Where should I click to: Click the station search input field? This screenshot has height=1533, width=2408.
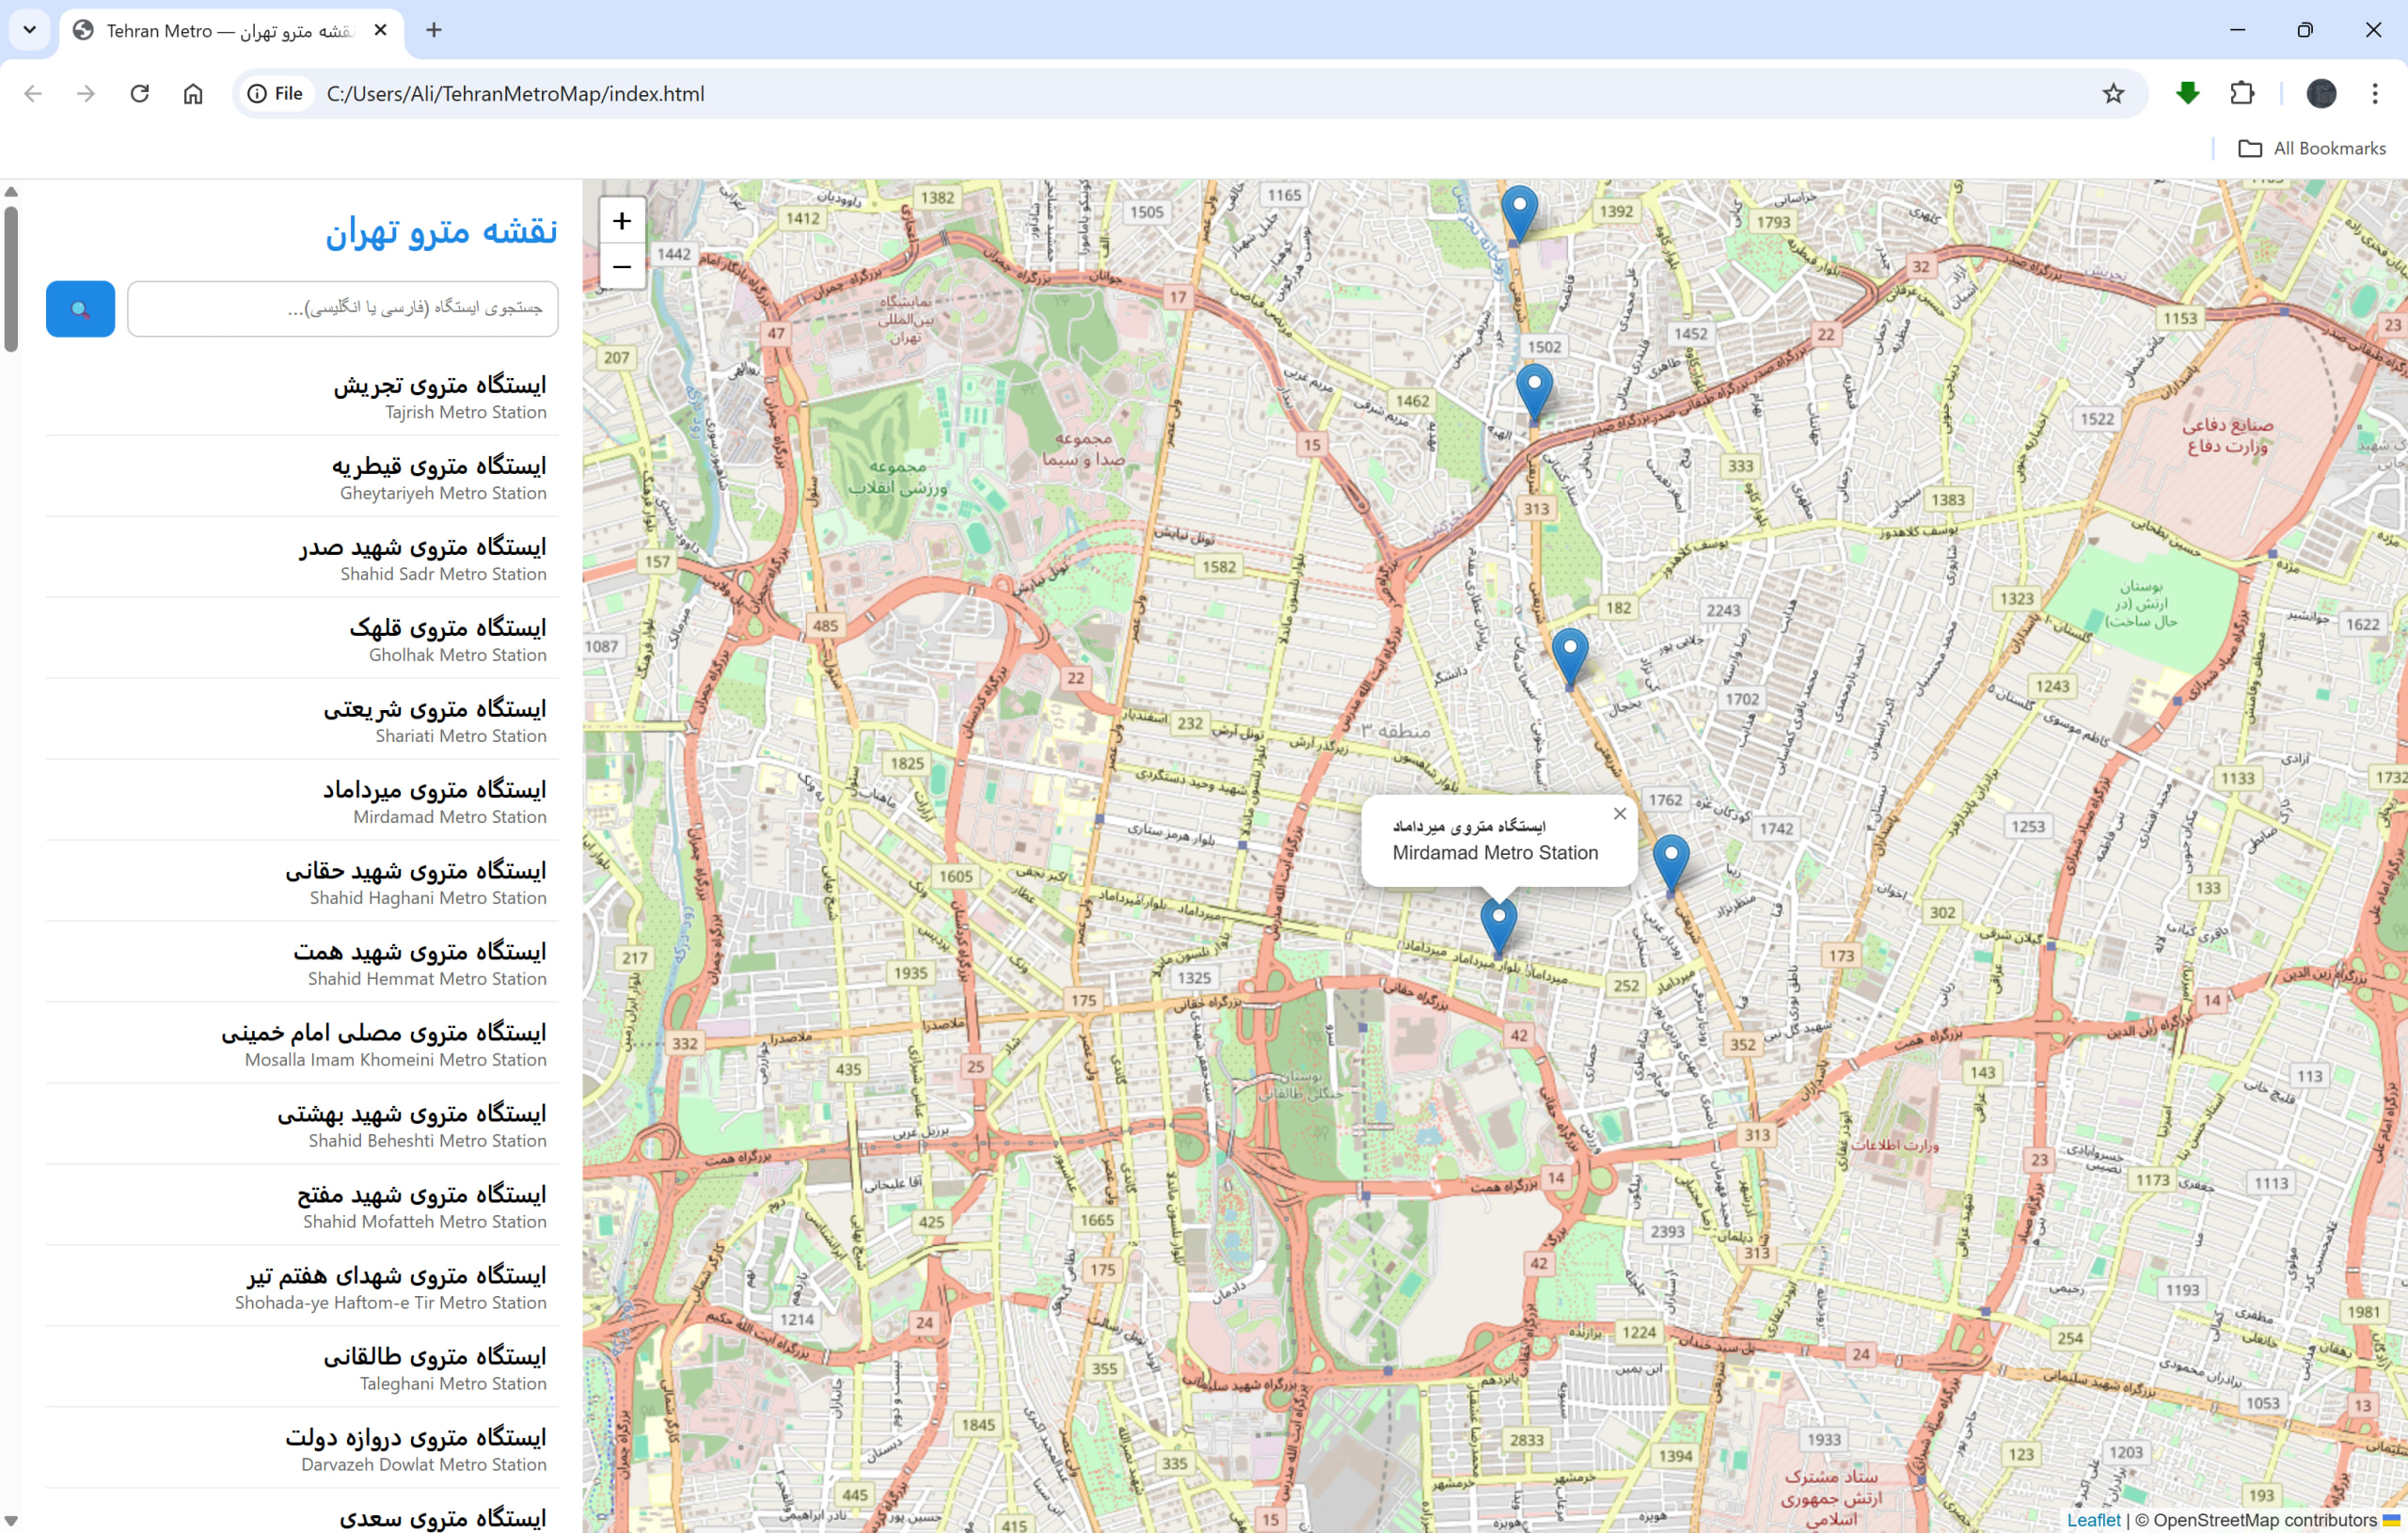click(343, 309)
